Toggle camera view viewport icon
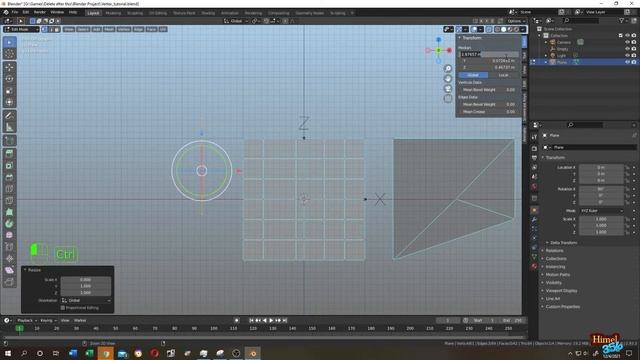 (448, 89)
